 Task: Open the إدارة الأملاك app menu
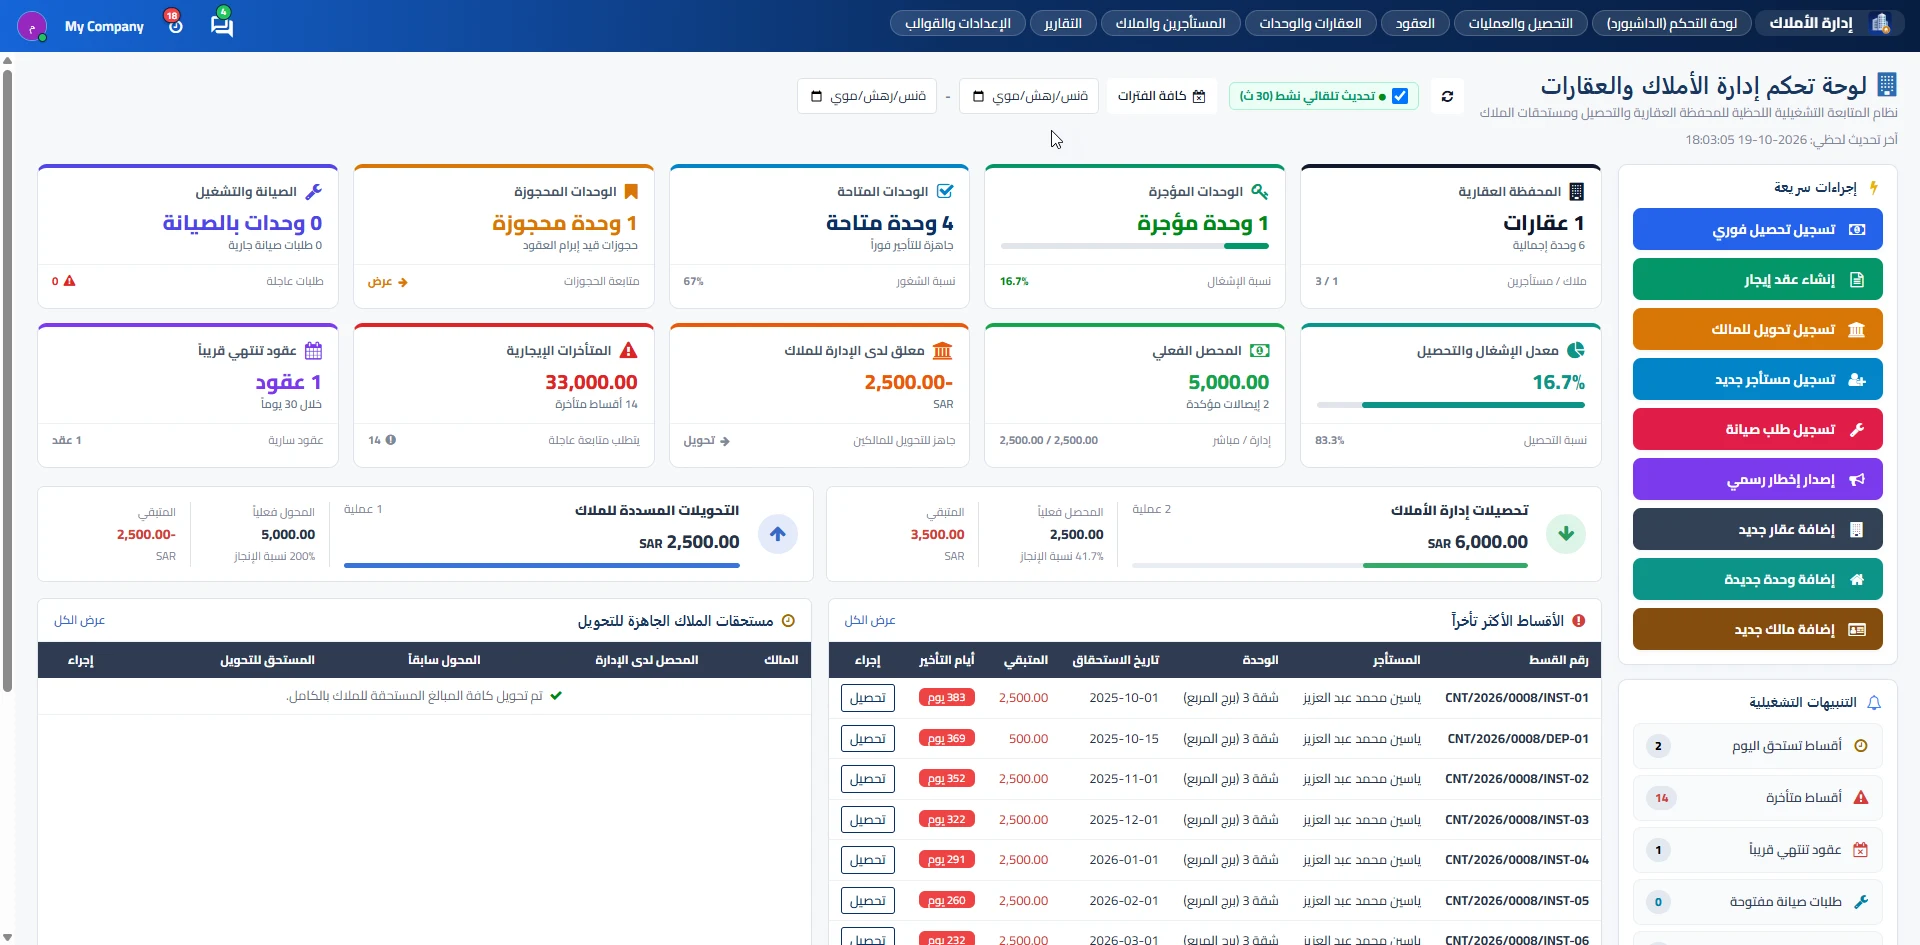point(1829,23)
